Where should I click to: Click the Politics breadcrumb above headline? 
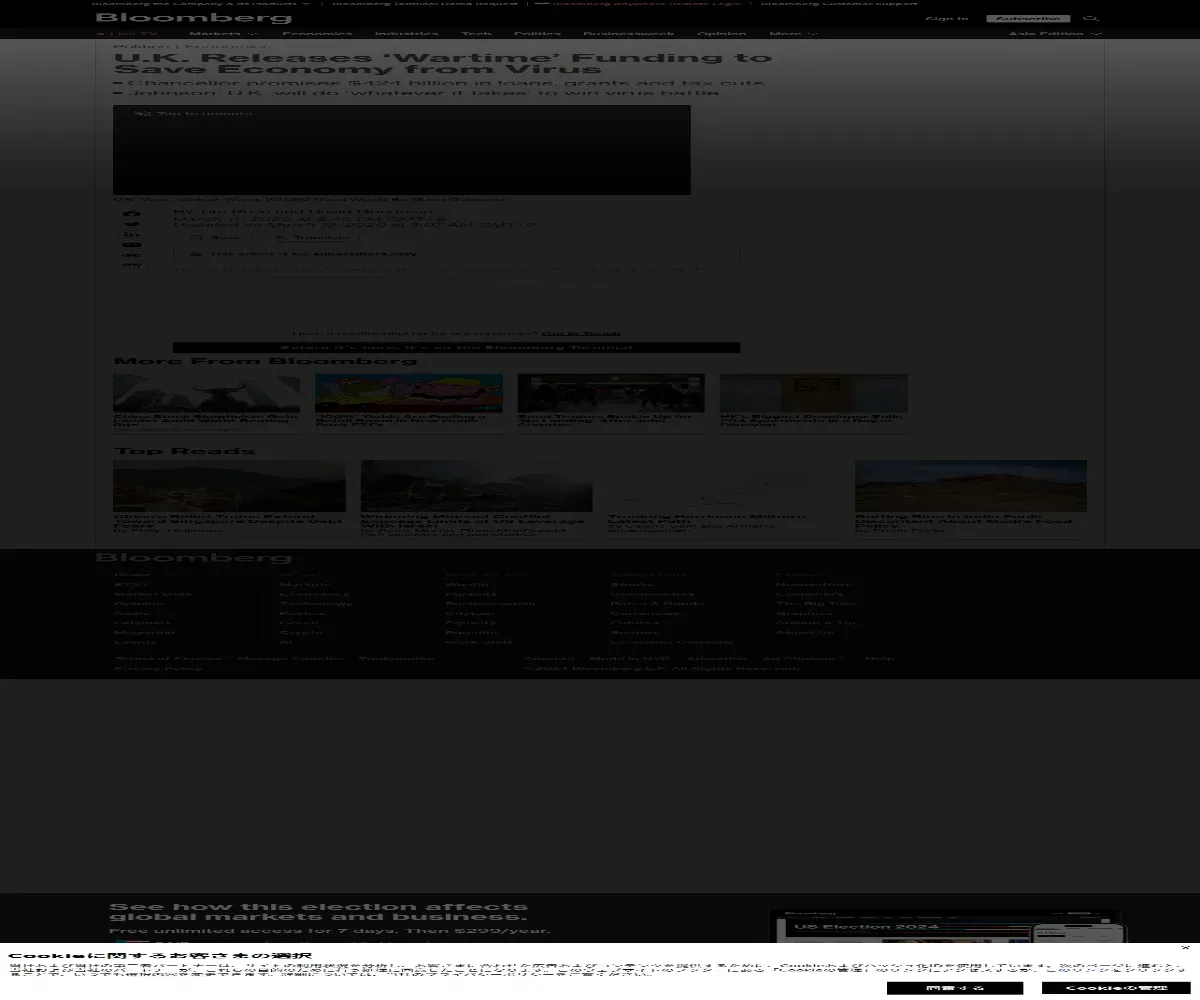(141, 46)
